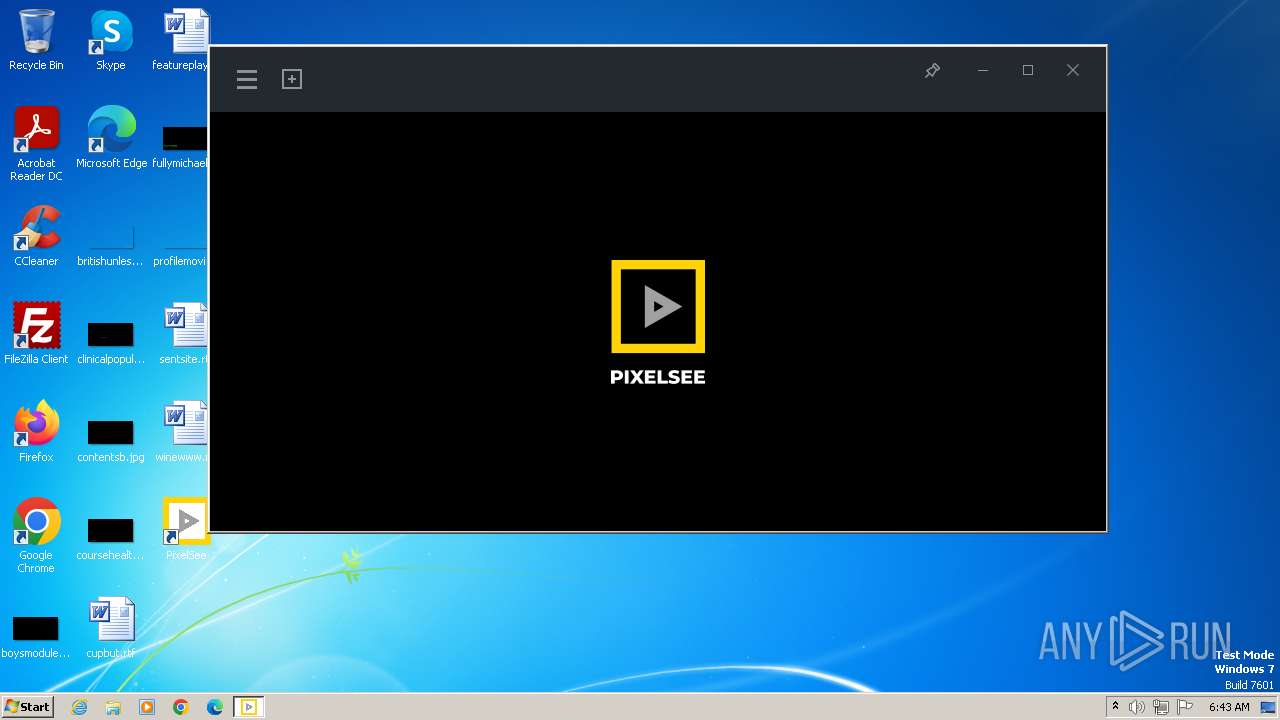This screenshot has width=1280, height=720.
Task: Select the boysmodule file icon
Action: (36, 636)
